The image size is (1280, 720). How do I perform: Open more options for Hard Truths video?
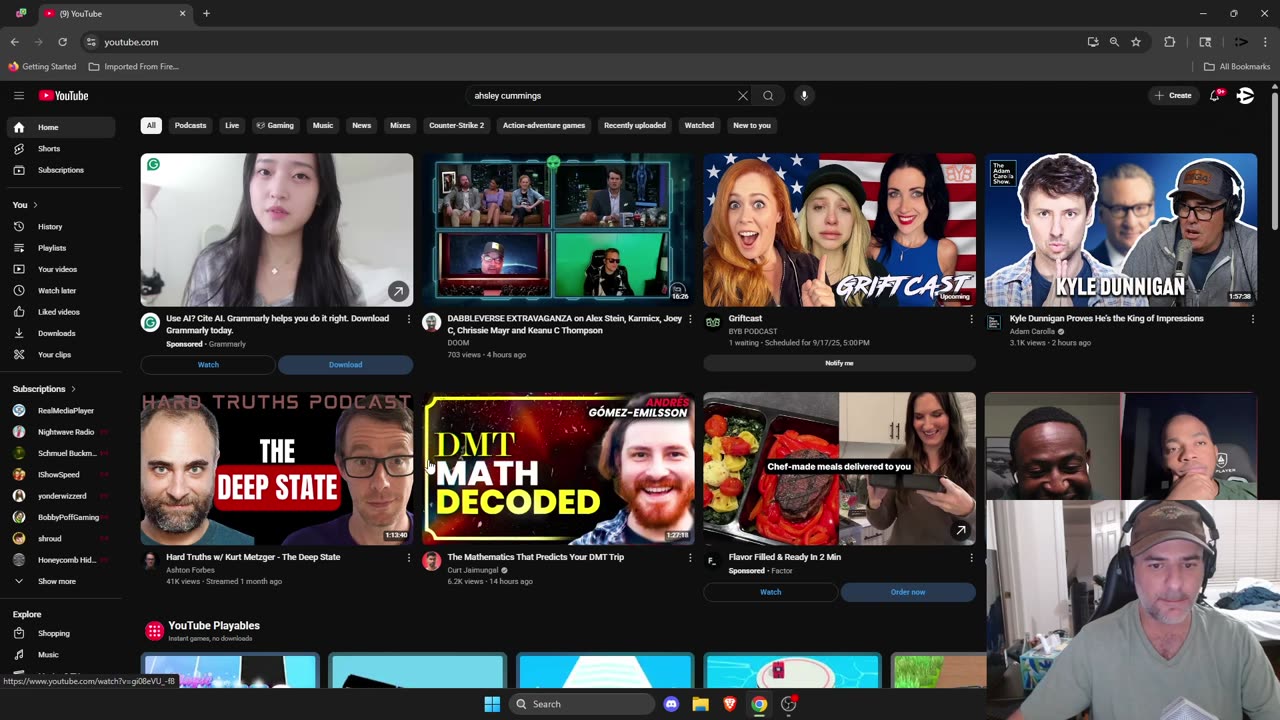[x=408, y=558]
